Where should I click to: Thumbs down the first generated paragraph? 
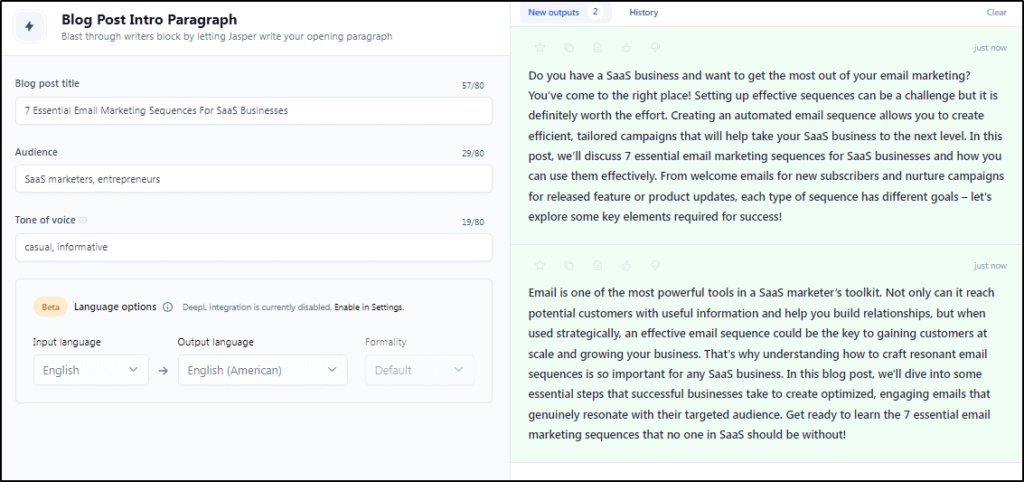(x=656, y=48)
